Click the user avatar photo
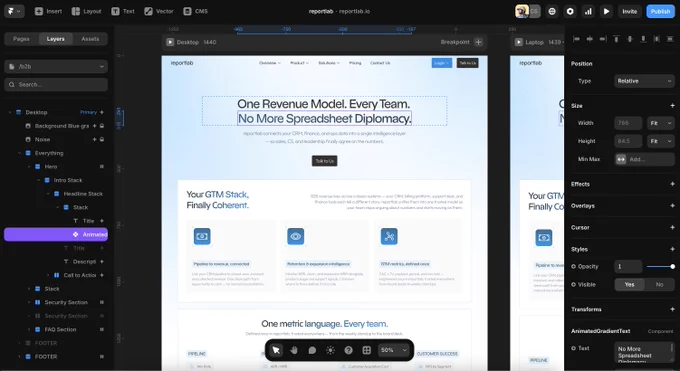The width and height of the screenshot is (680, 371). [x=522, y=11]
